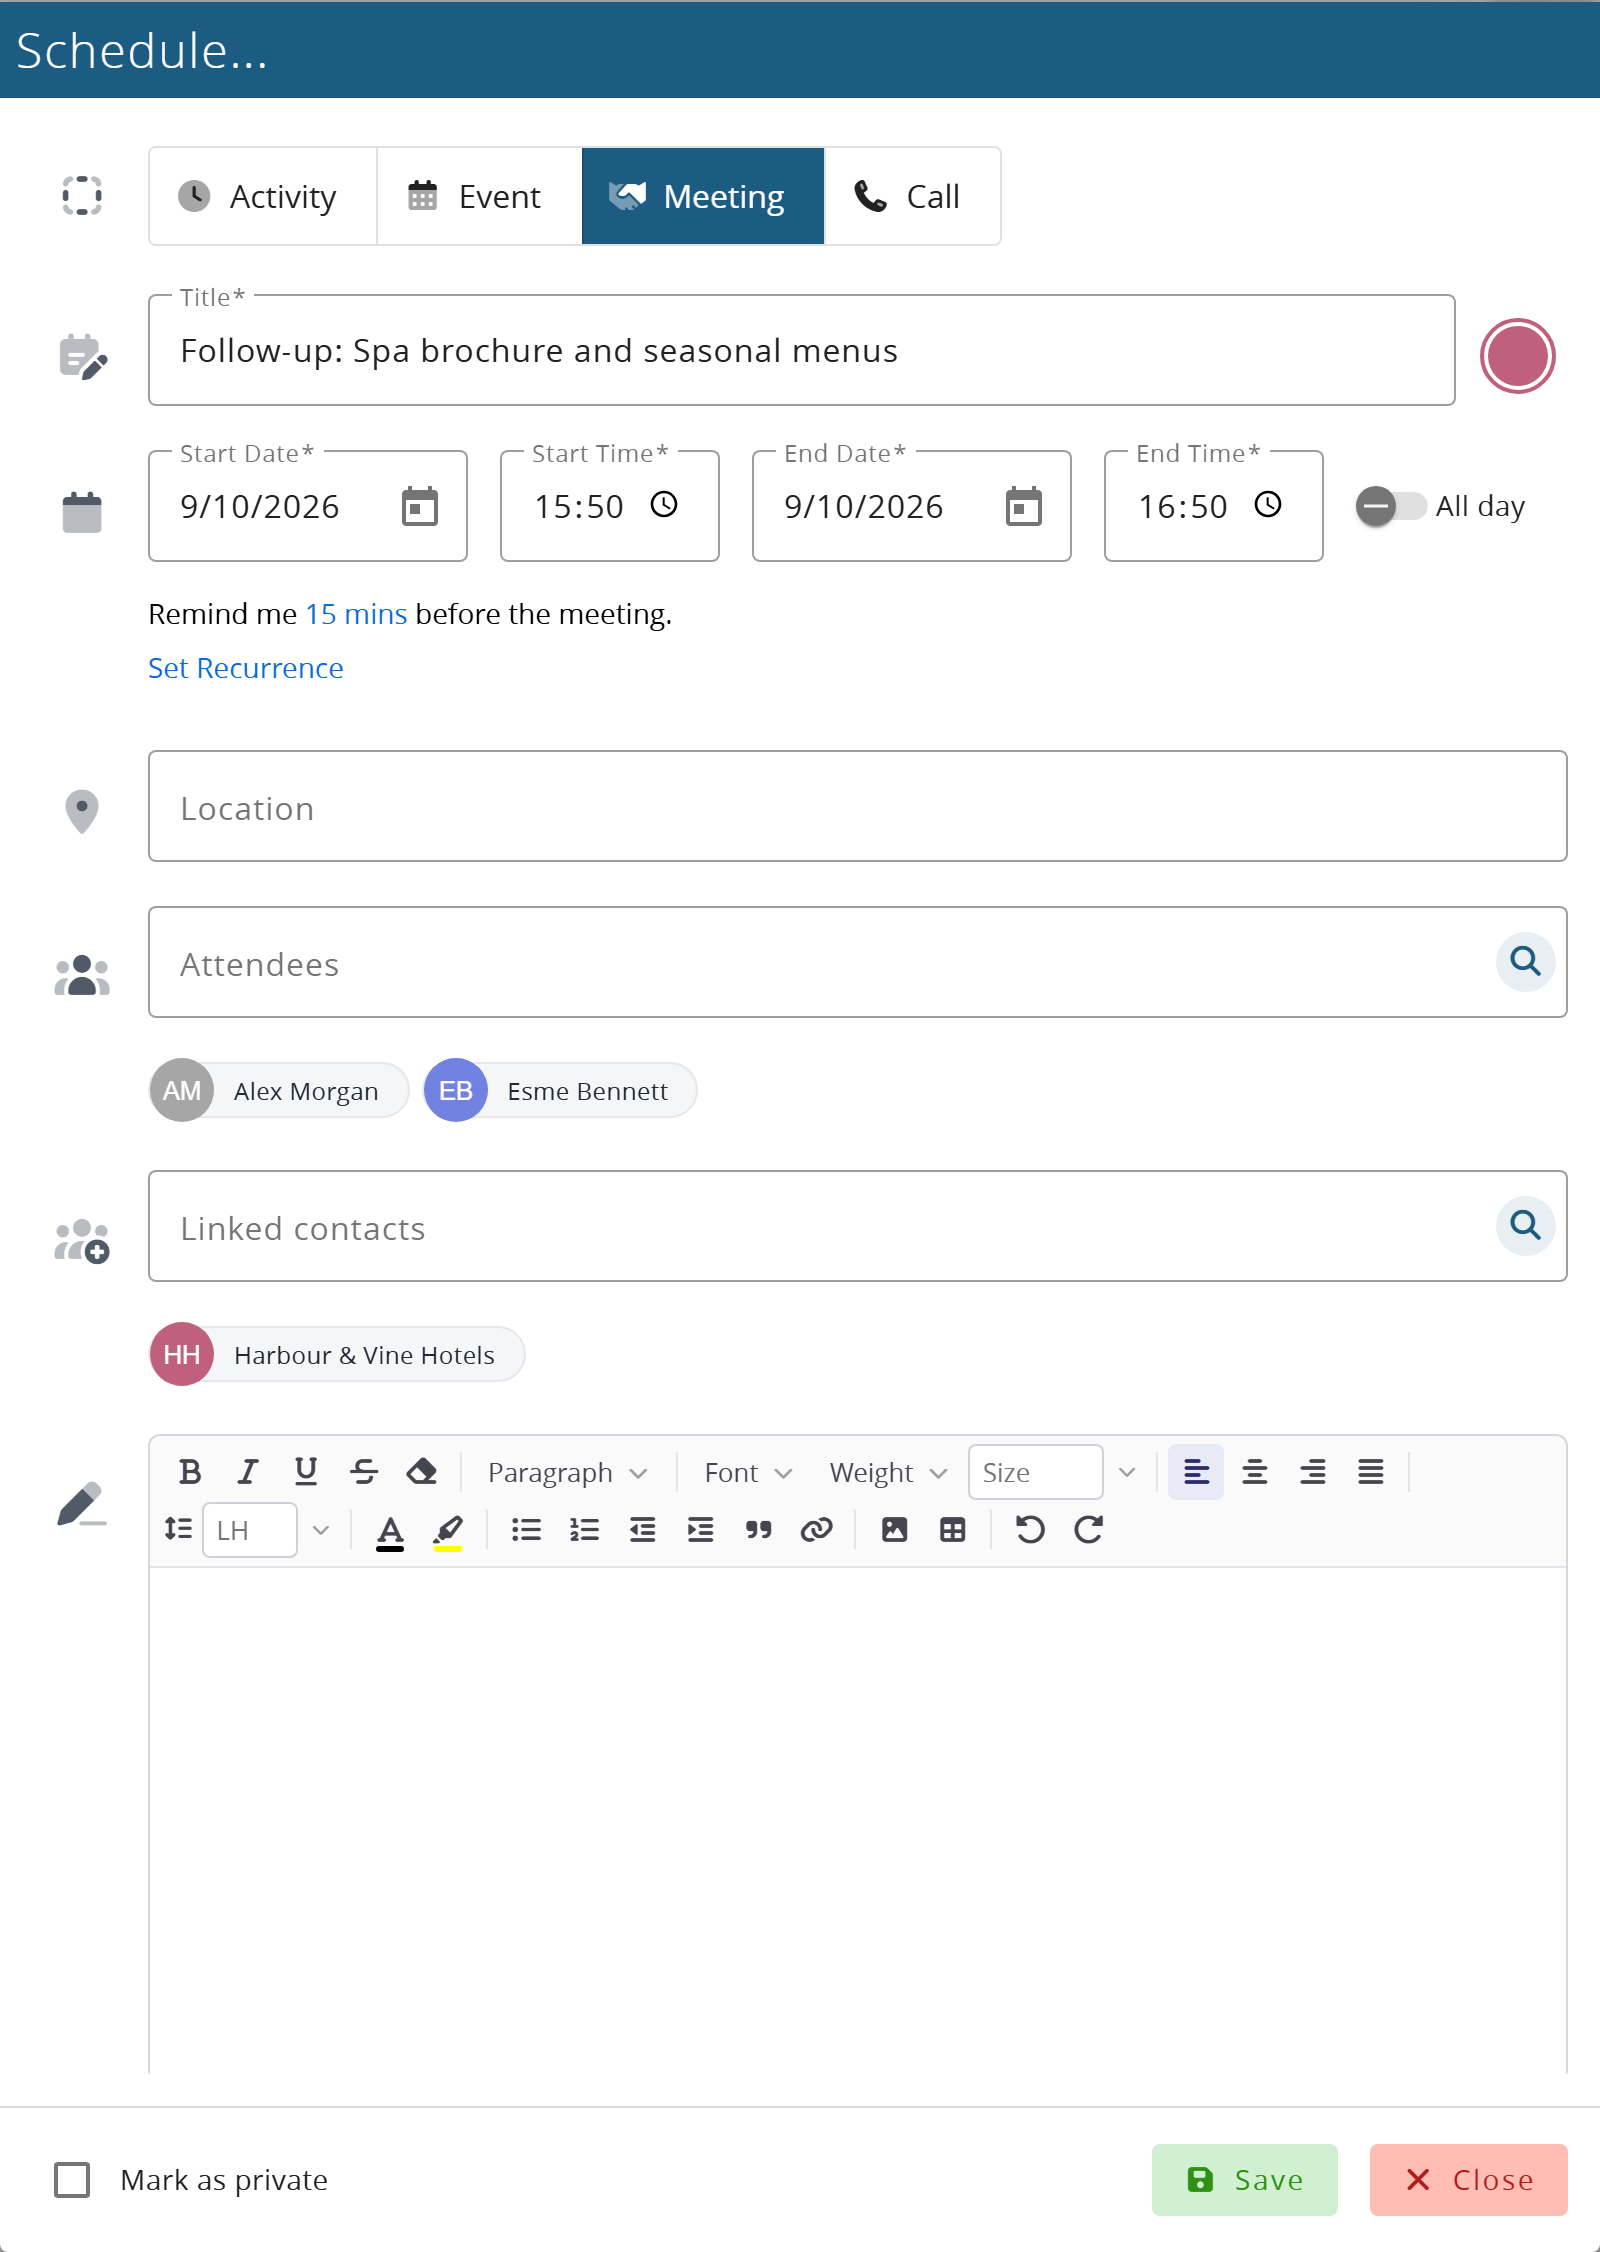This screenshot has height=2252, width=1600.
Task: Insert a hyperlink in the notes
Action: (x=816, y=1530)
